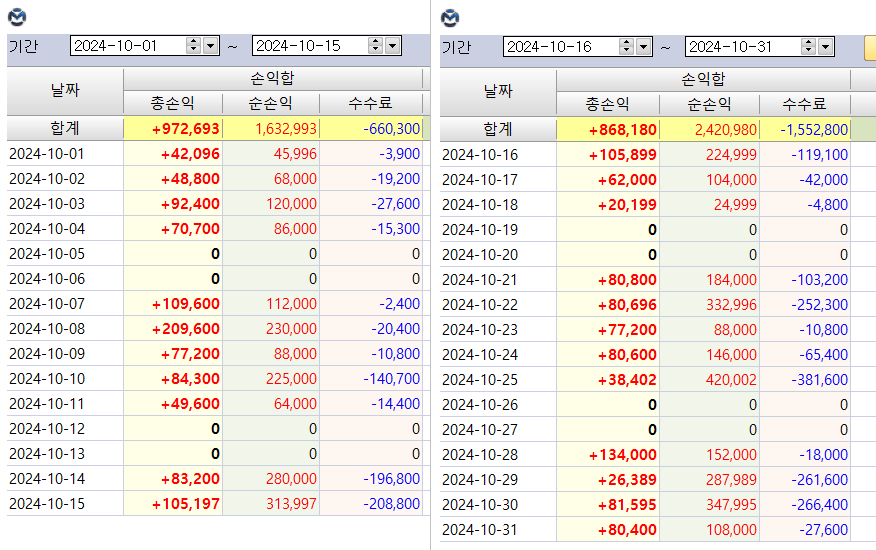Screen dimensions: 876x550
Task: Click the +105,899 profit value
Action: click(x=622, y=155)
